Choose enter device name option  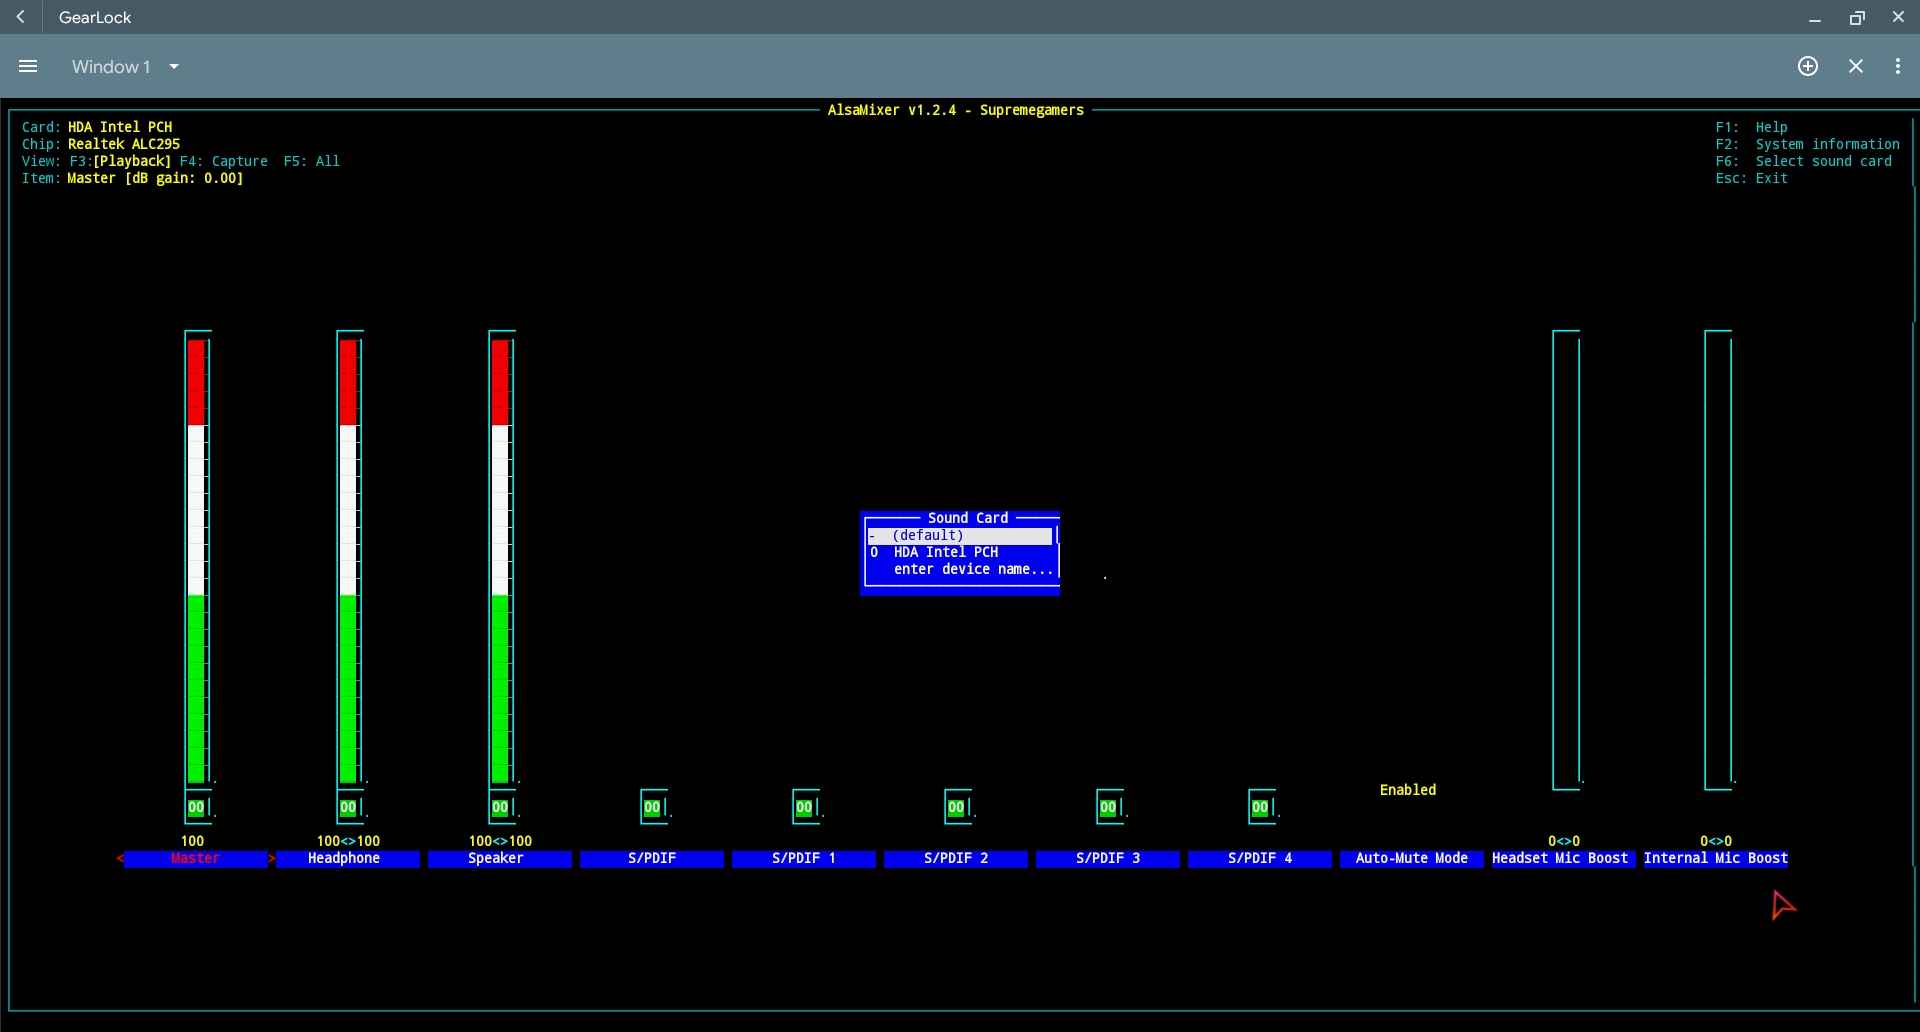972,569
